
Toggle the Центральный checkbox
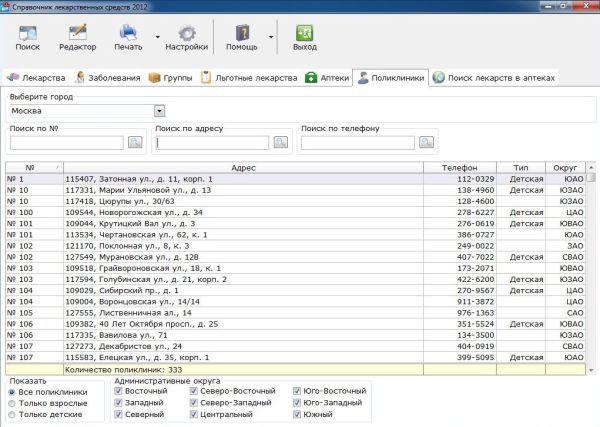[x=194, y=414]
